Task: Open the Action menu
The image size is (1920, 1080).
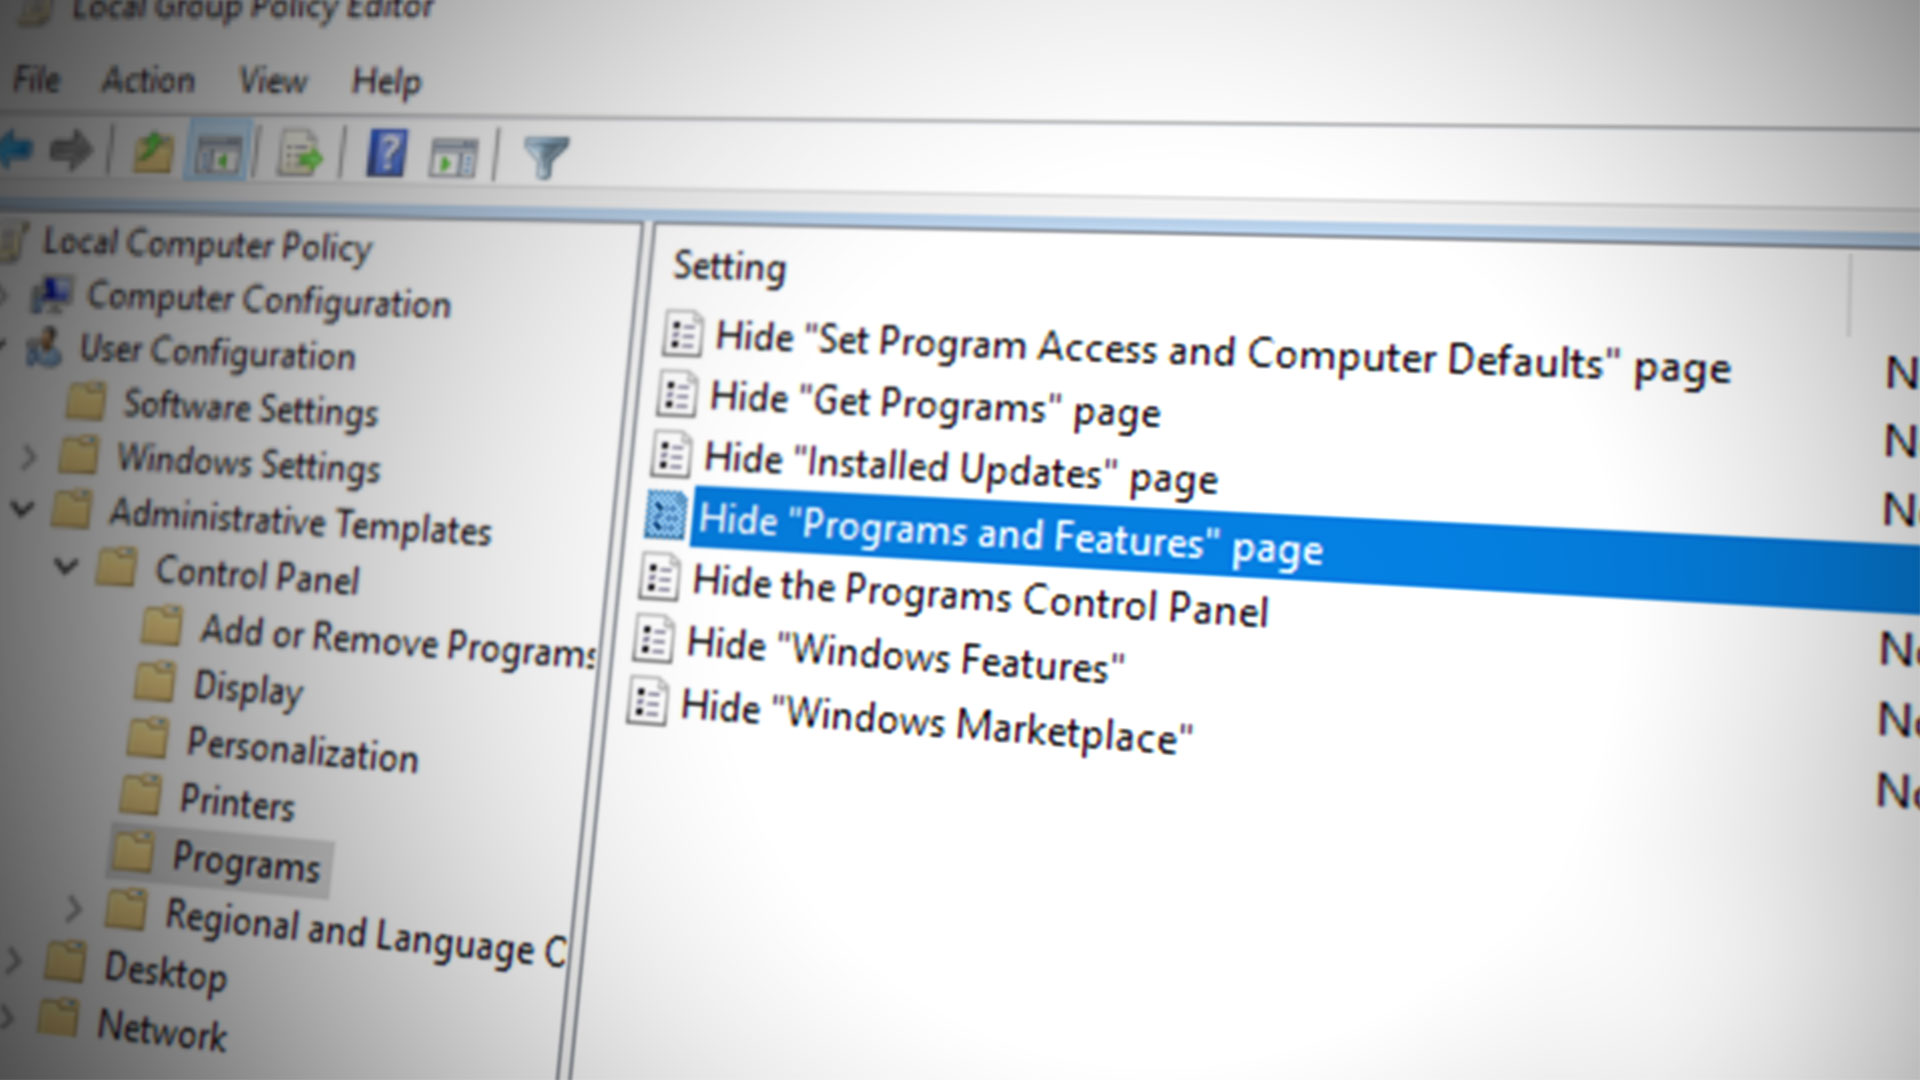Action: pyautogui.click(x=148, y=80)
